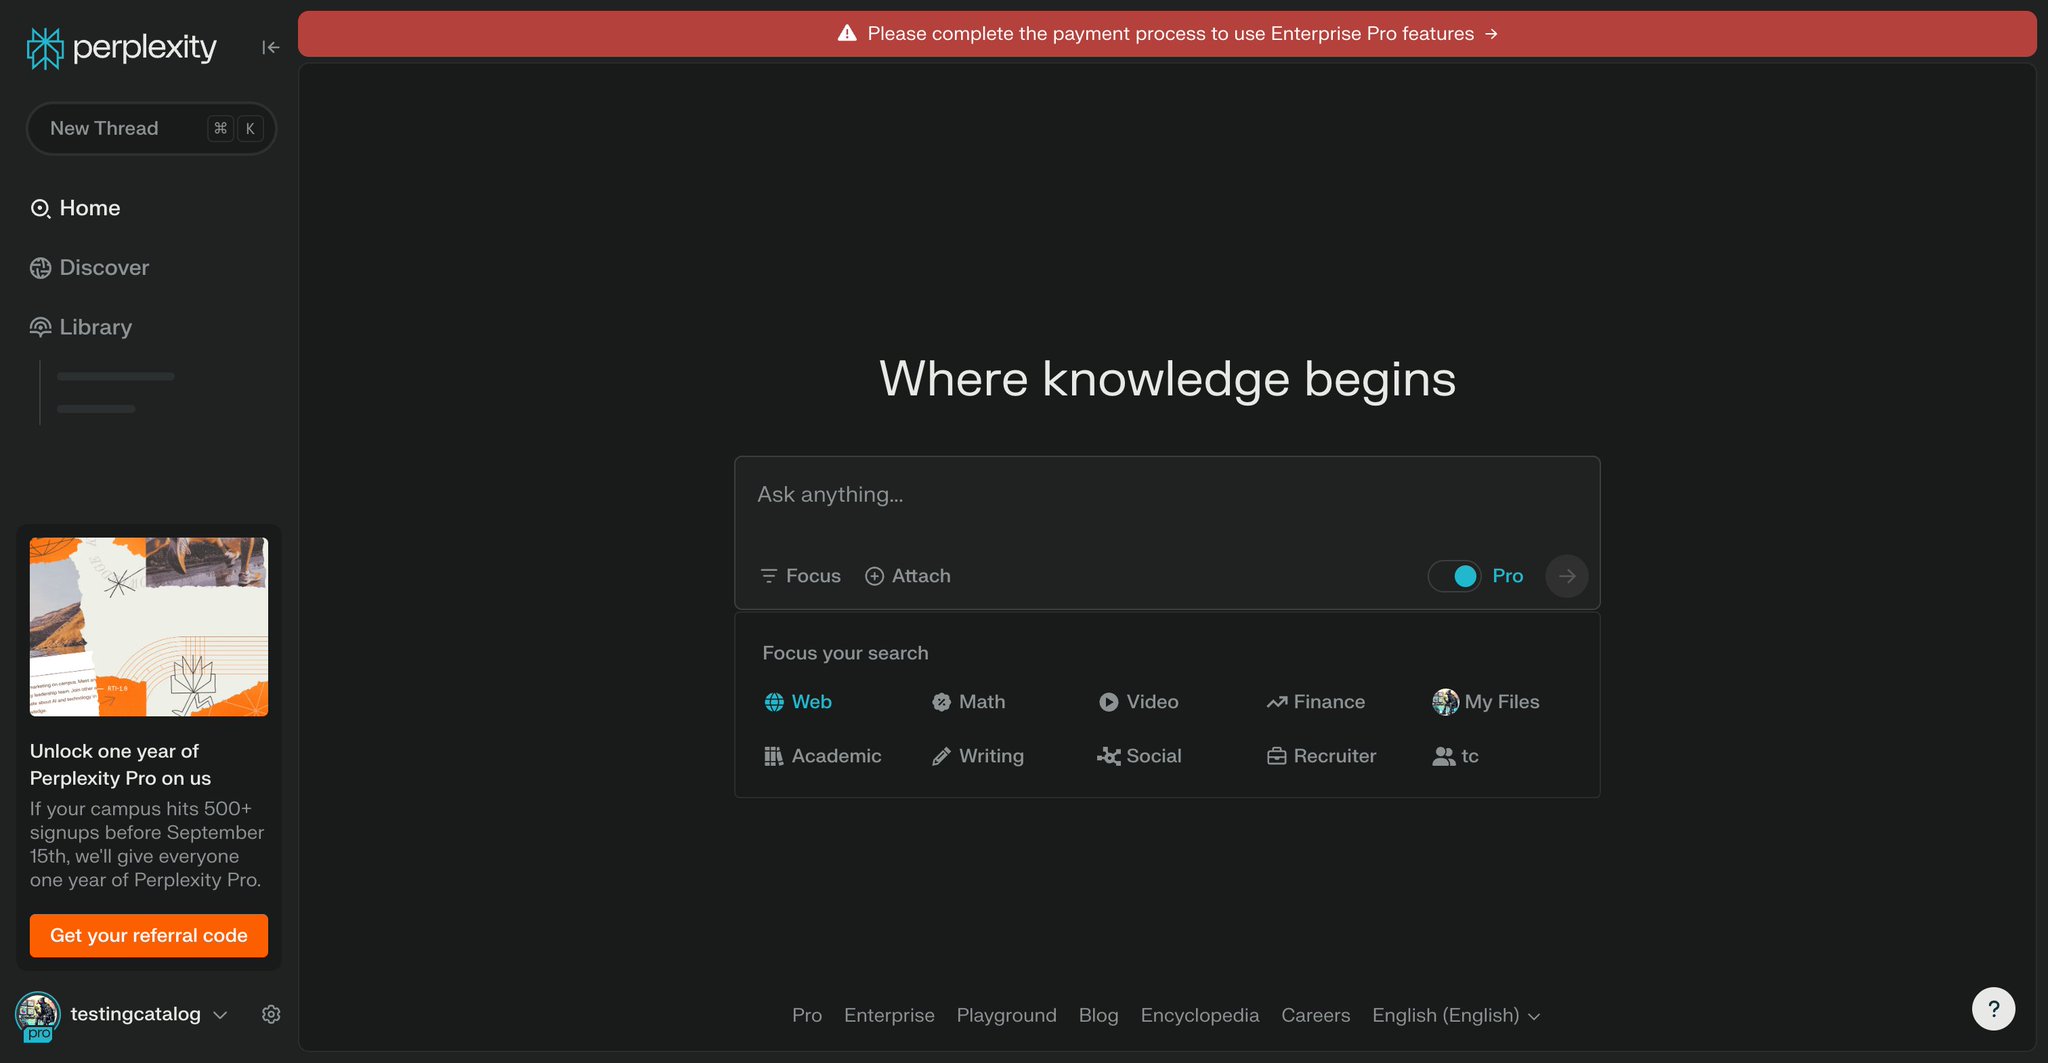Go to Home in sidebar

[75, 208]
